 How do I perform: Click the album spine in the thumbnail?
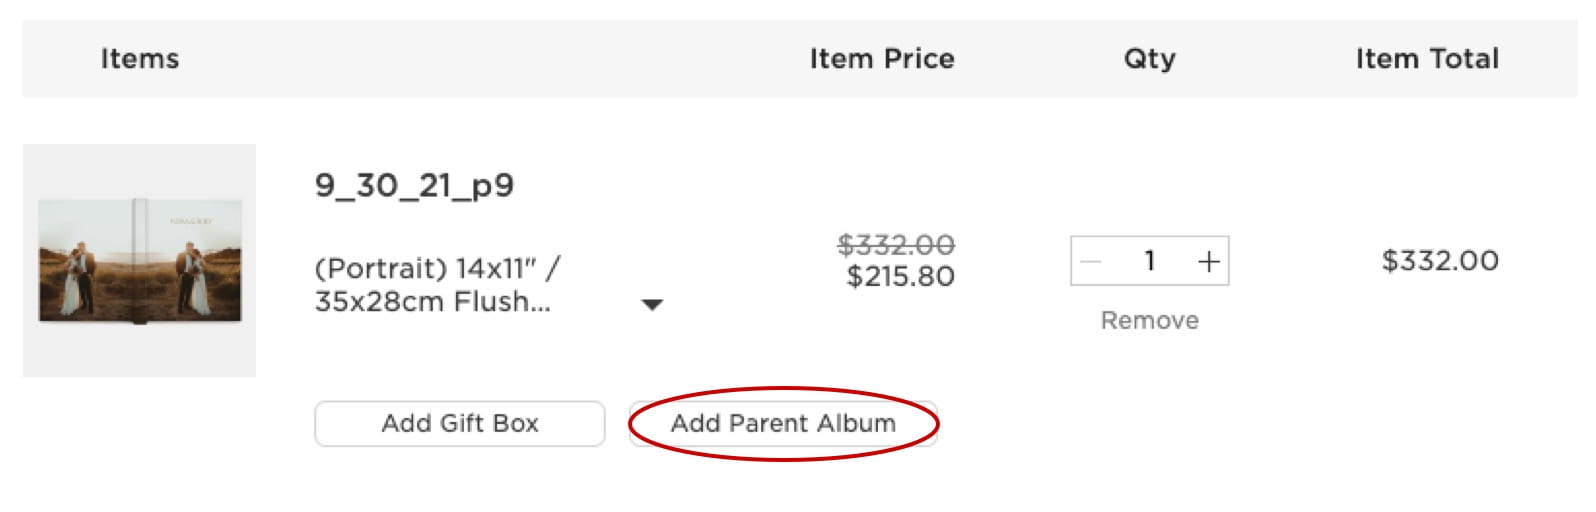click(x=140, y=260)
